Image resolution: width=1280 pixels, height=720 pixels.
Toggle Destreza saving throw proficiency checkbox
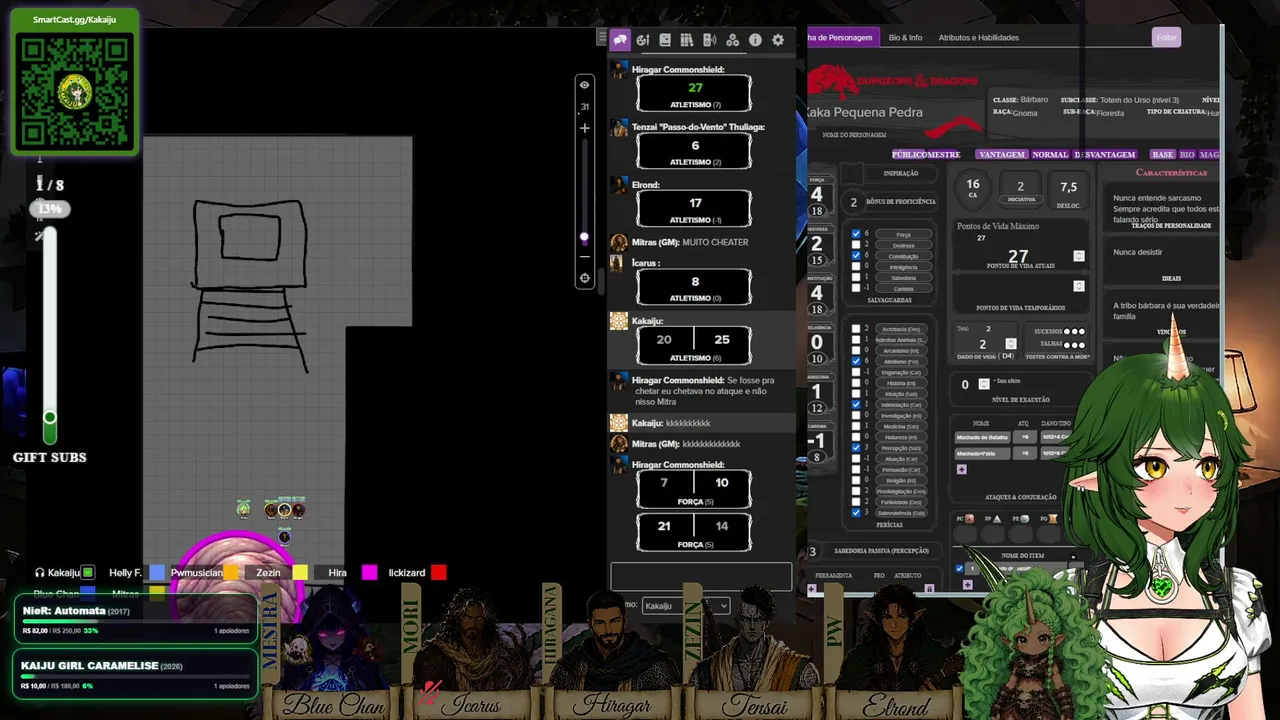tap(856, 245)
